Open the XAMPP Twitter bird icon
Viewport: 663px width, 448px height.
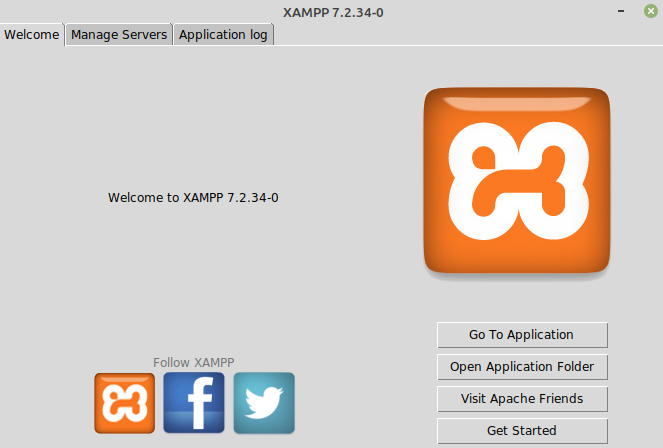264,403
